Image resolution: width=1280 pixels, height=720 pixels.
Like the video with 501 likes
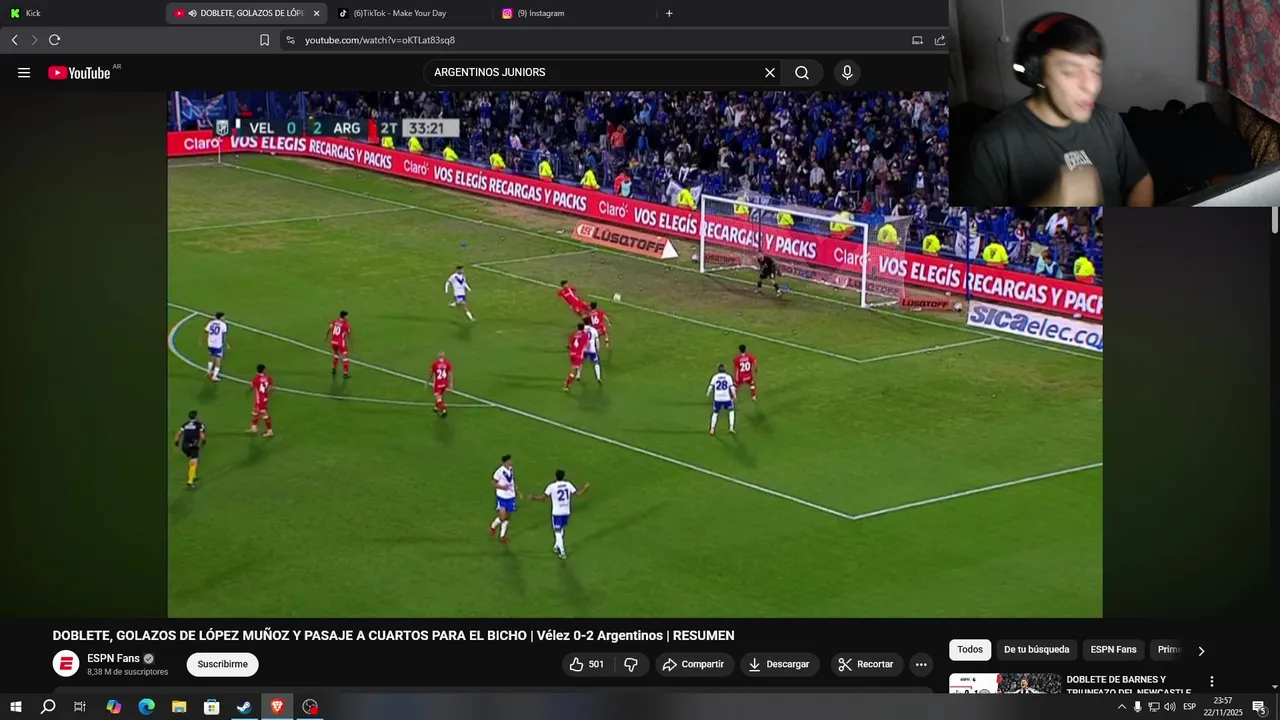(587, 664)
